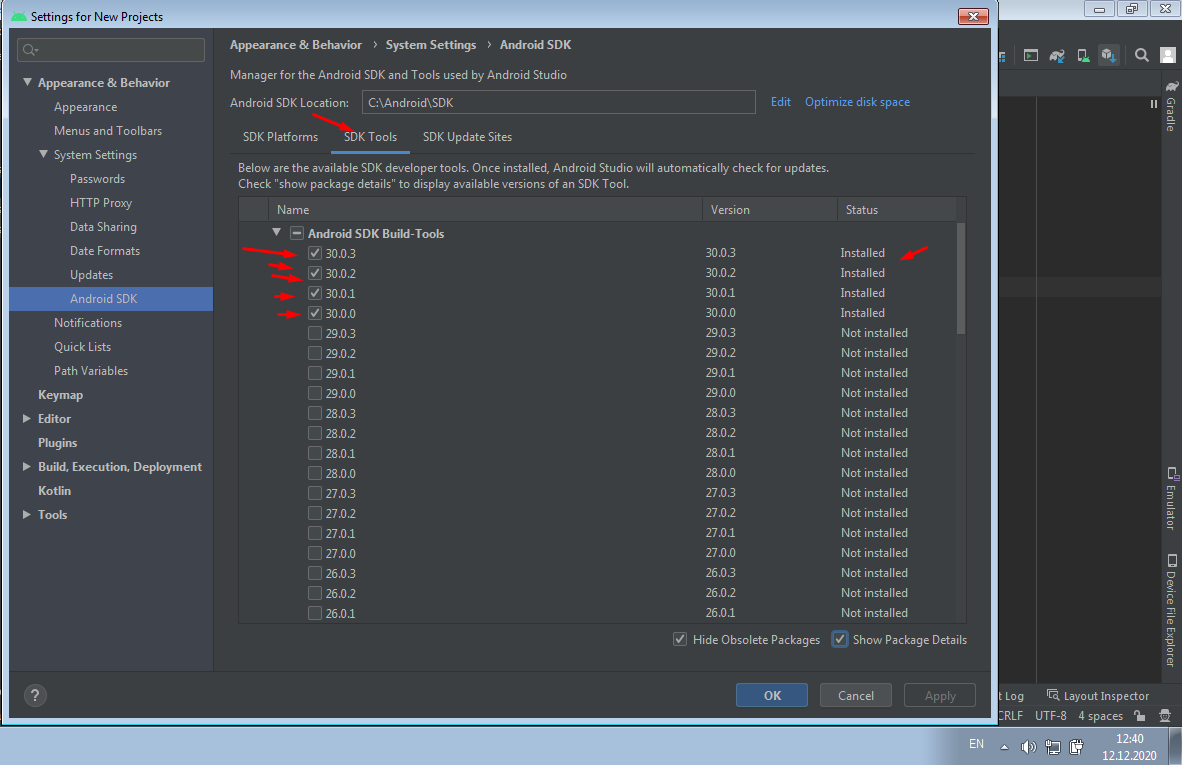This screenshot has height=765, width=1182.
Task: Open AVD Manager from Android Studio toolbar
Action: pos(1083,55)
